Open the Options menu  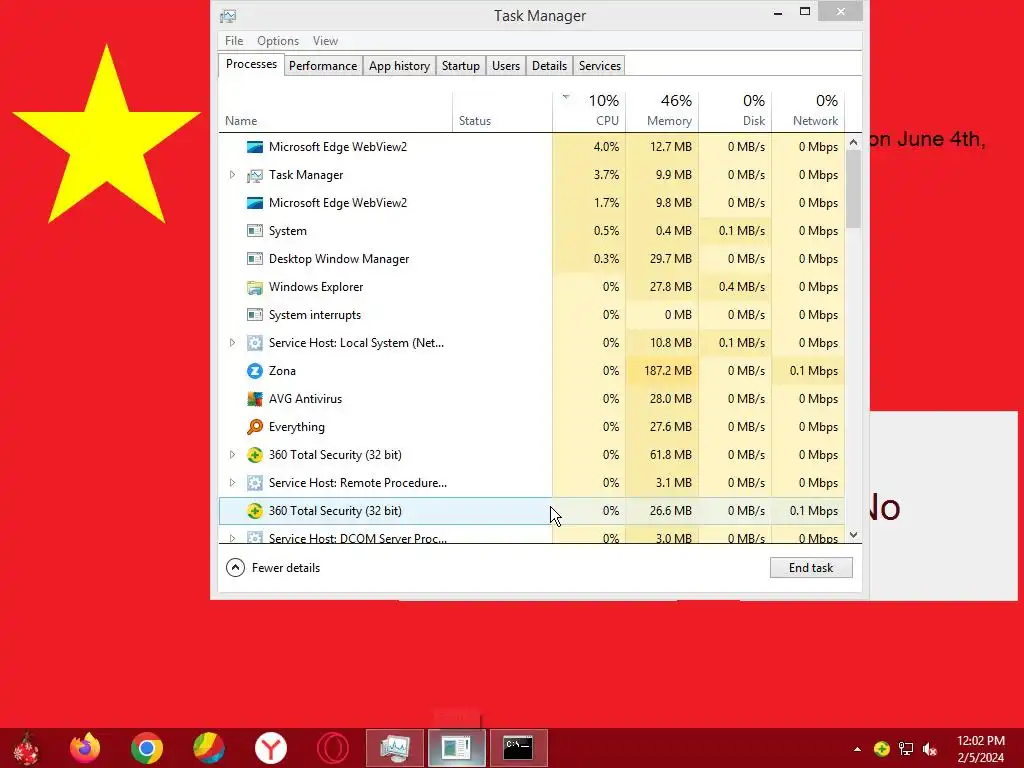278,40
